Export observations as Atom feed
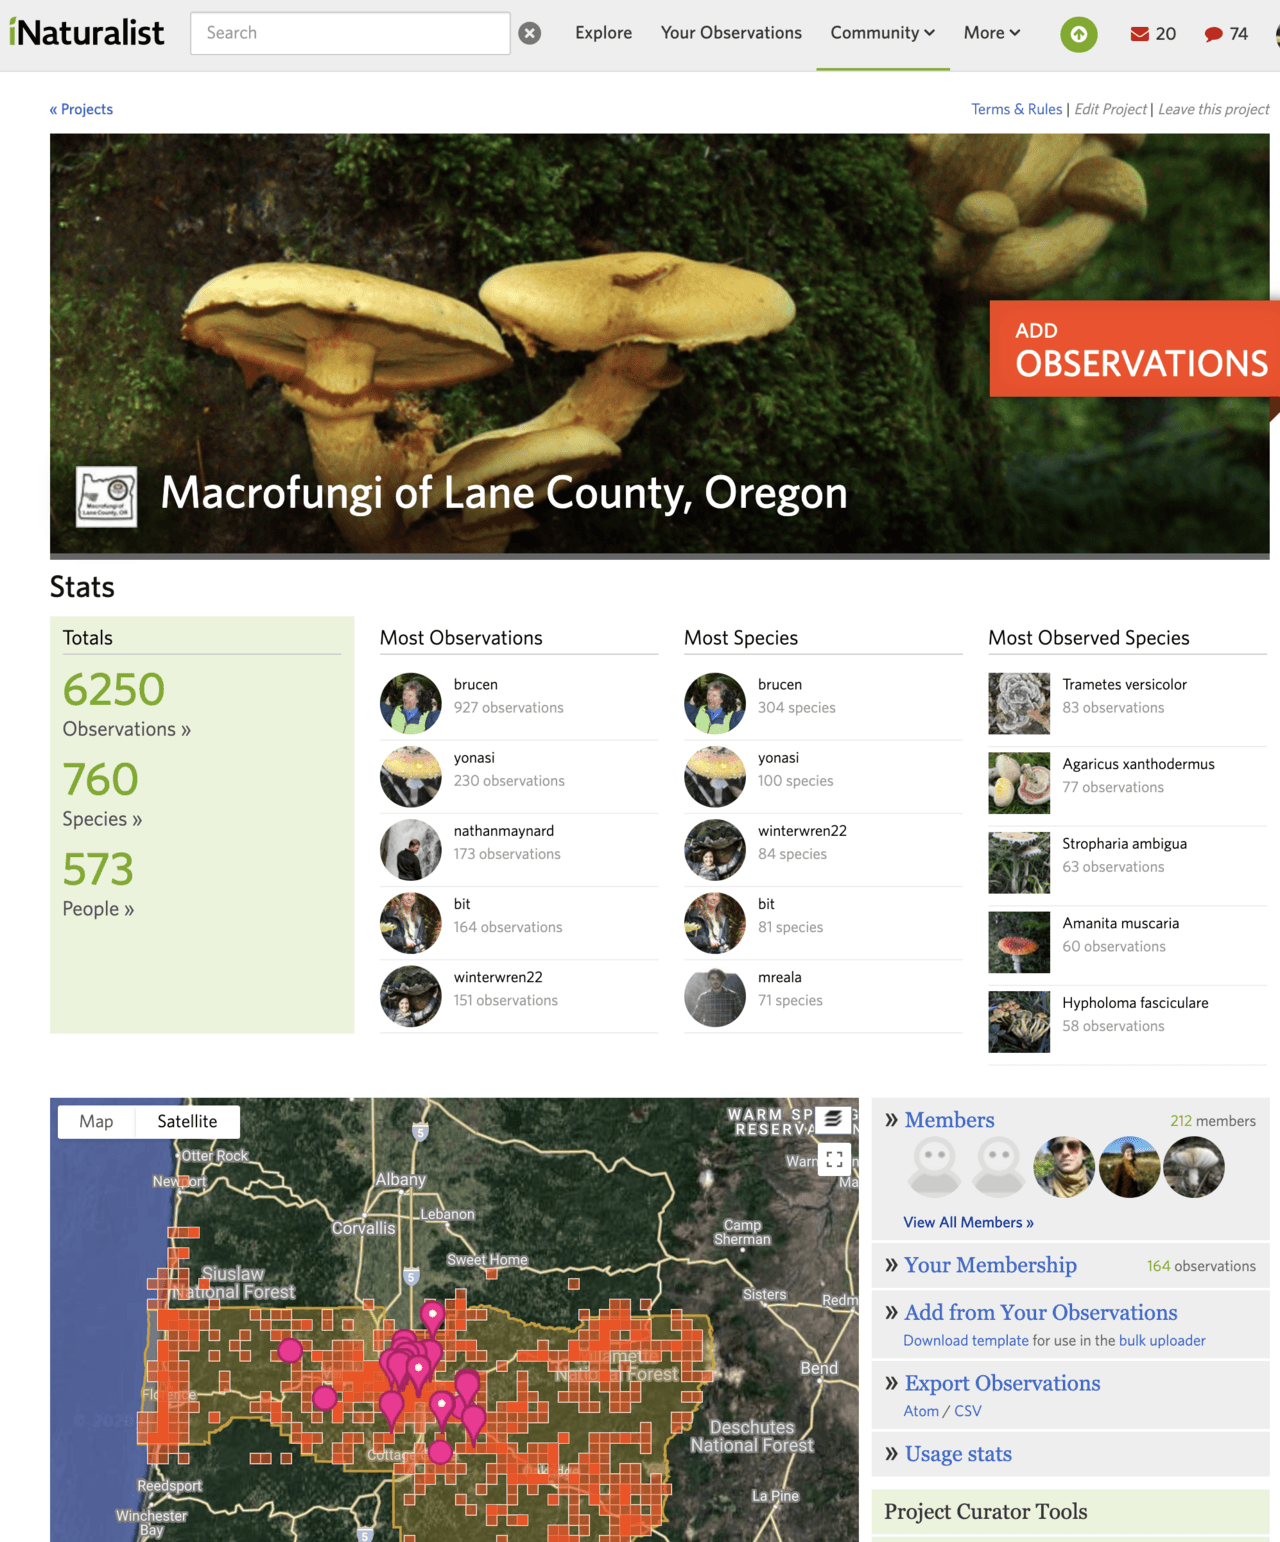 921,1411
